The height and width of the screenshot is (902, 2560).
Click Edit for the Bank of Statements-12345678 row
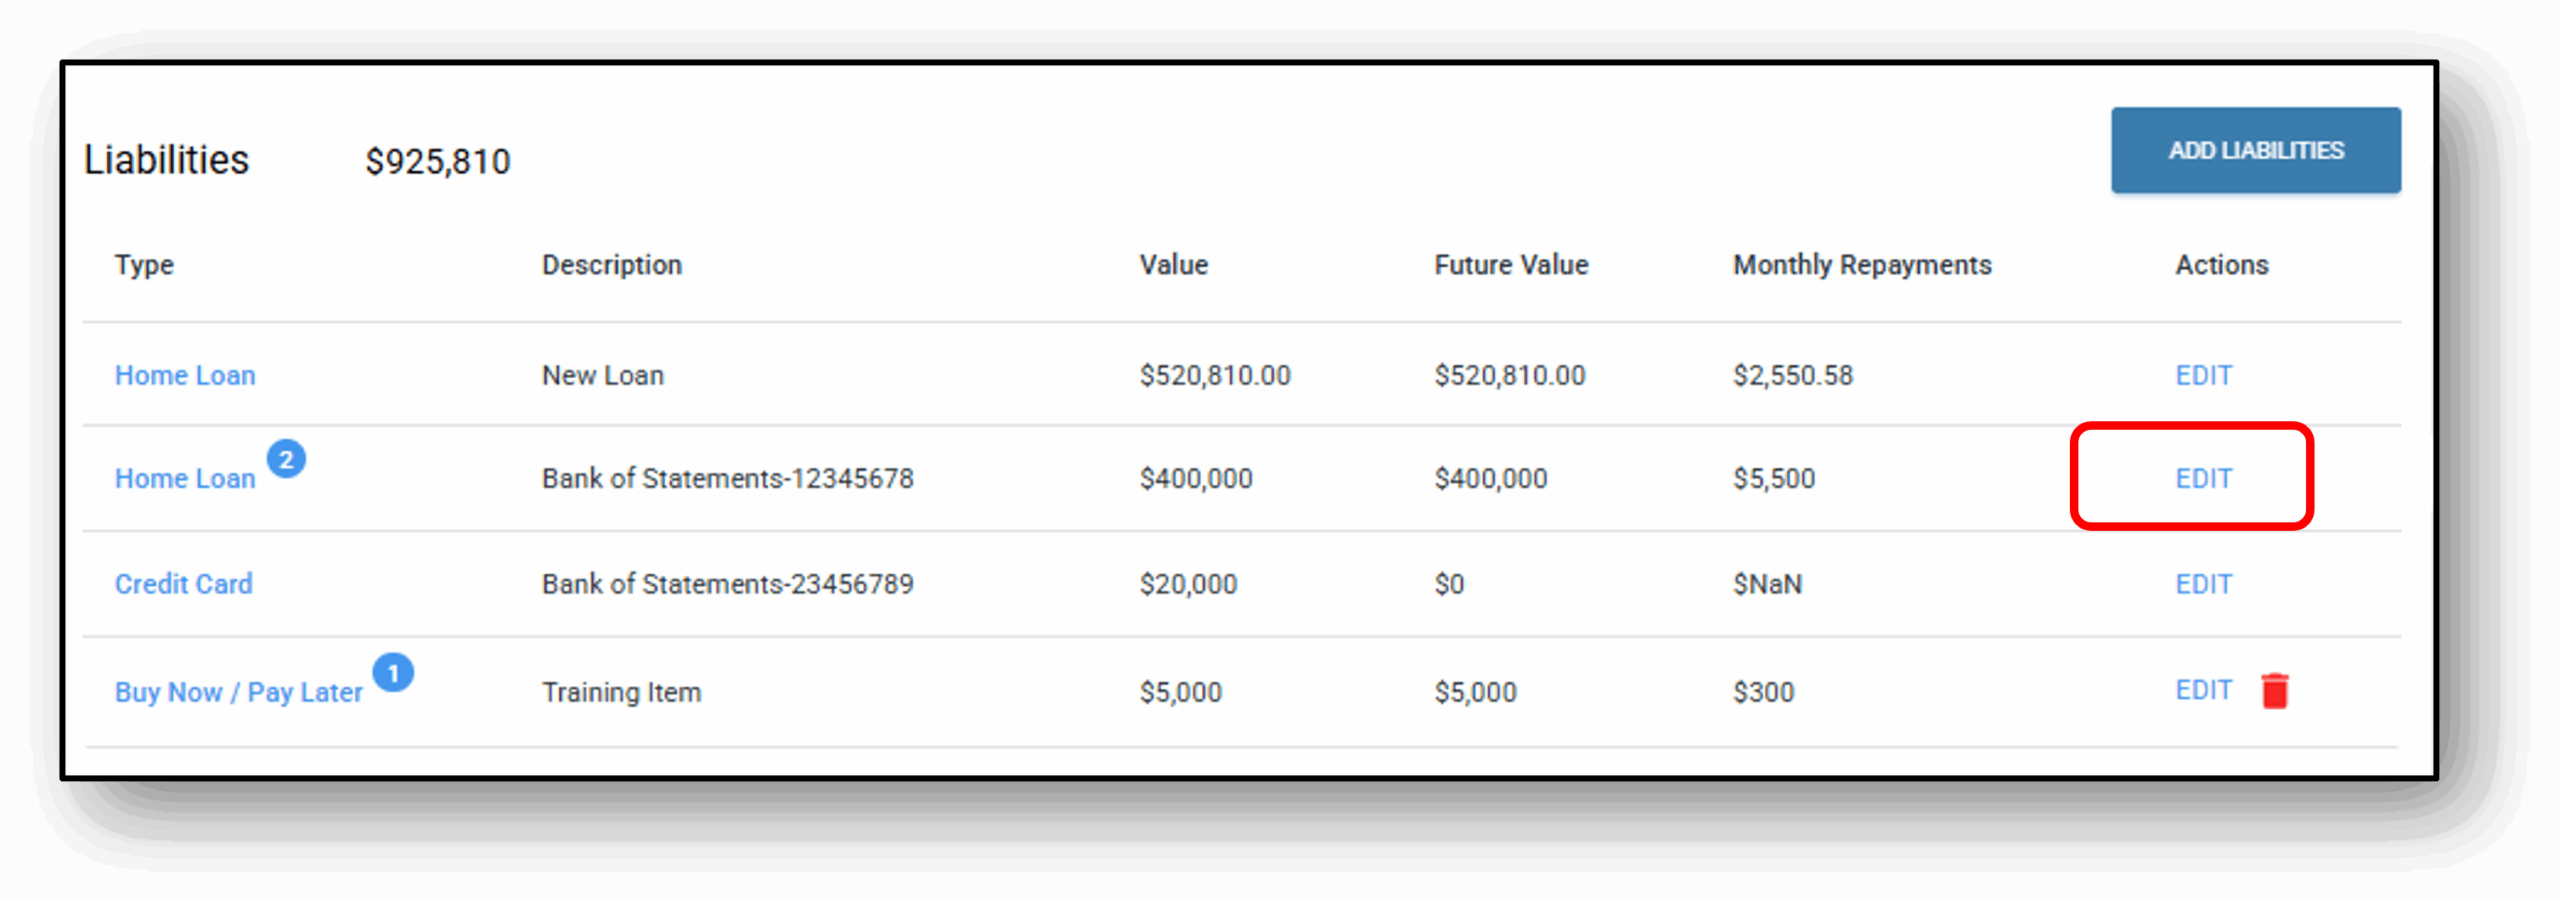coord(2203,478)
